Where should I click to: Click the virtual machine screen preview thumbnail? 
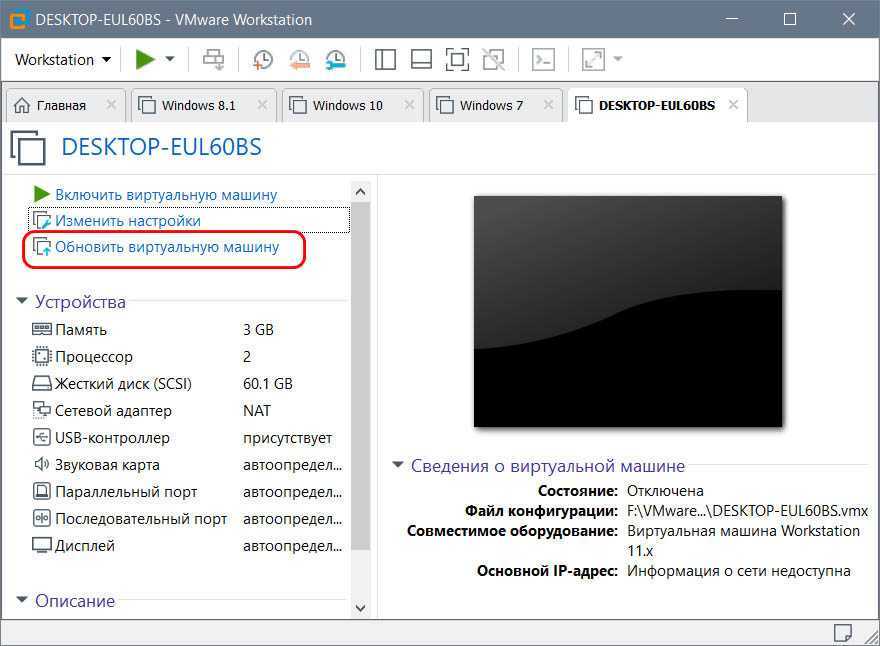tap(627, 311)
